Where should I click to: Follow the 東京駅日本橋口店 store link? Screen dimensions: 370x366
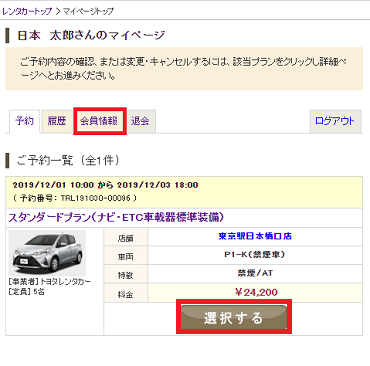click(x=255, y=236)
